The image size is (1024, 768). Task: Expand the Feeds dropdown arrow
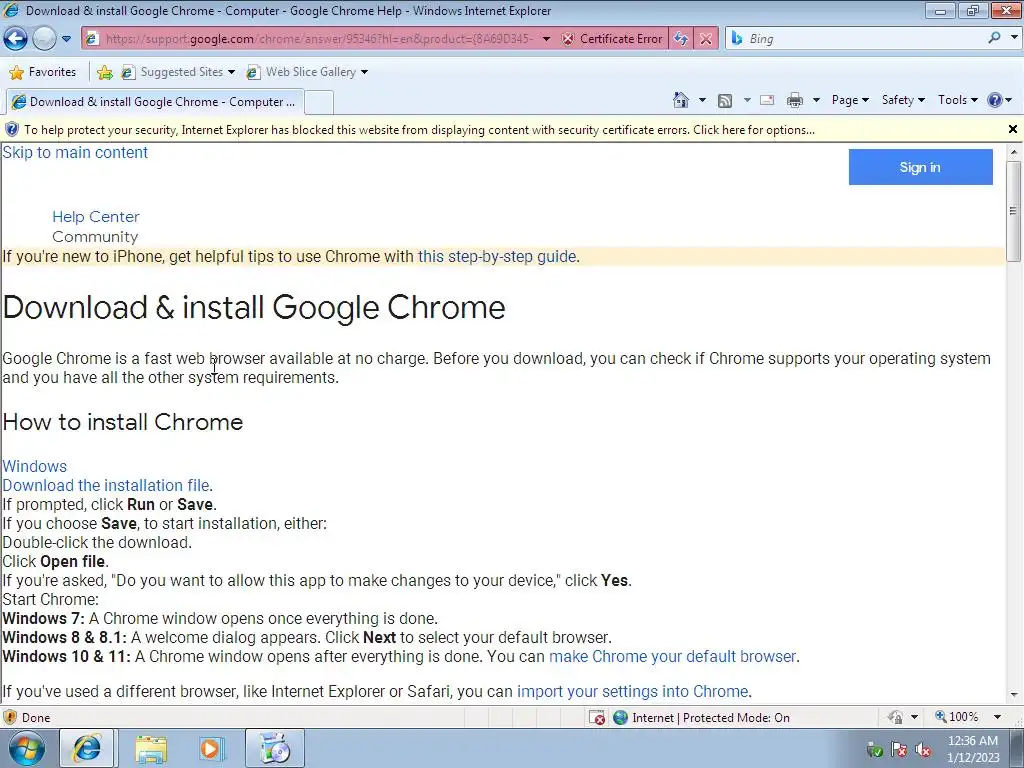coord(747,100)
